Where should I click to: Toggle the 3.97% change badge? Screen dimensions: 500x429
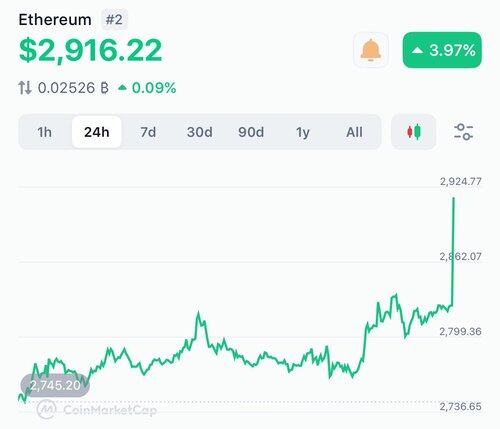pyautogui.click(x=442, y=50)
